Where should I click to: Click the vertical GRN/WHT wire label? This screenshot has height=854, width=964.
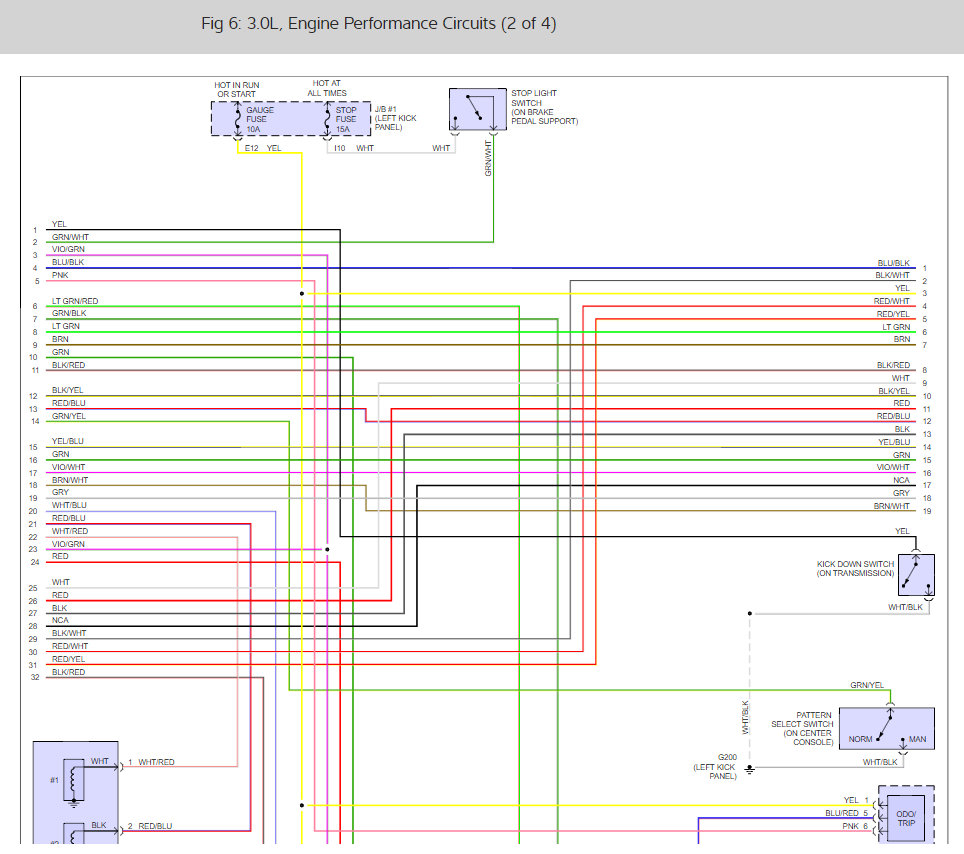(488, 158)
